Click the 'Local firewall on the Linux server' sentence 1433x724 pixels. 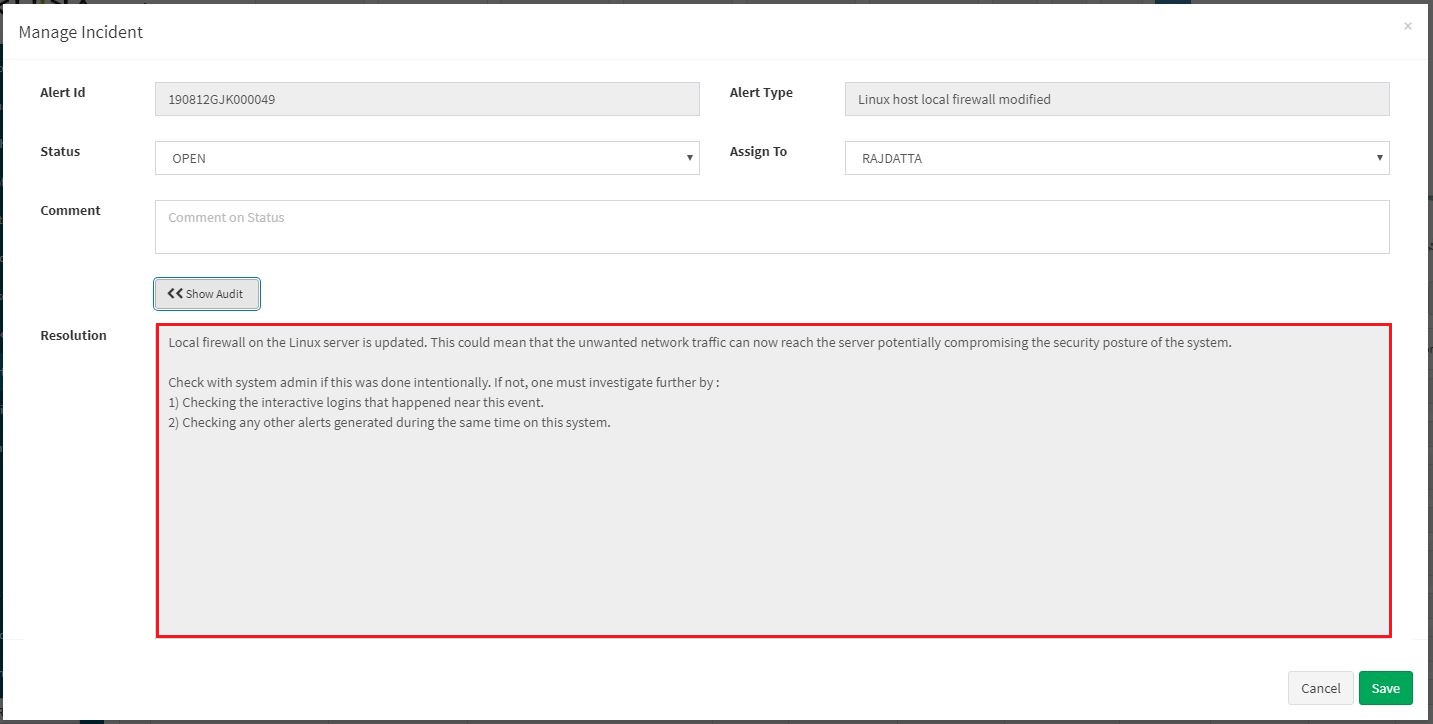700,342
